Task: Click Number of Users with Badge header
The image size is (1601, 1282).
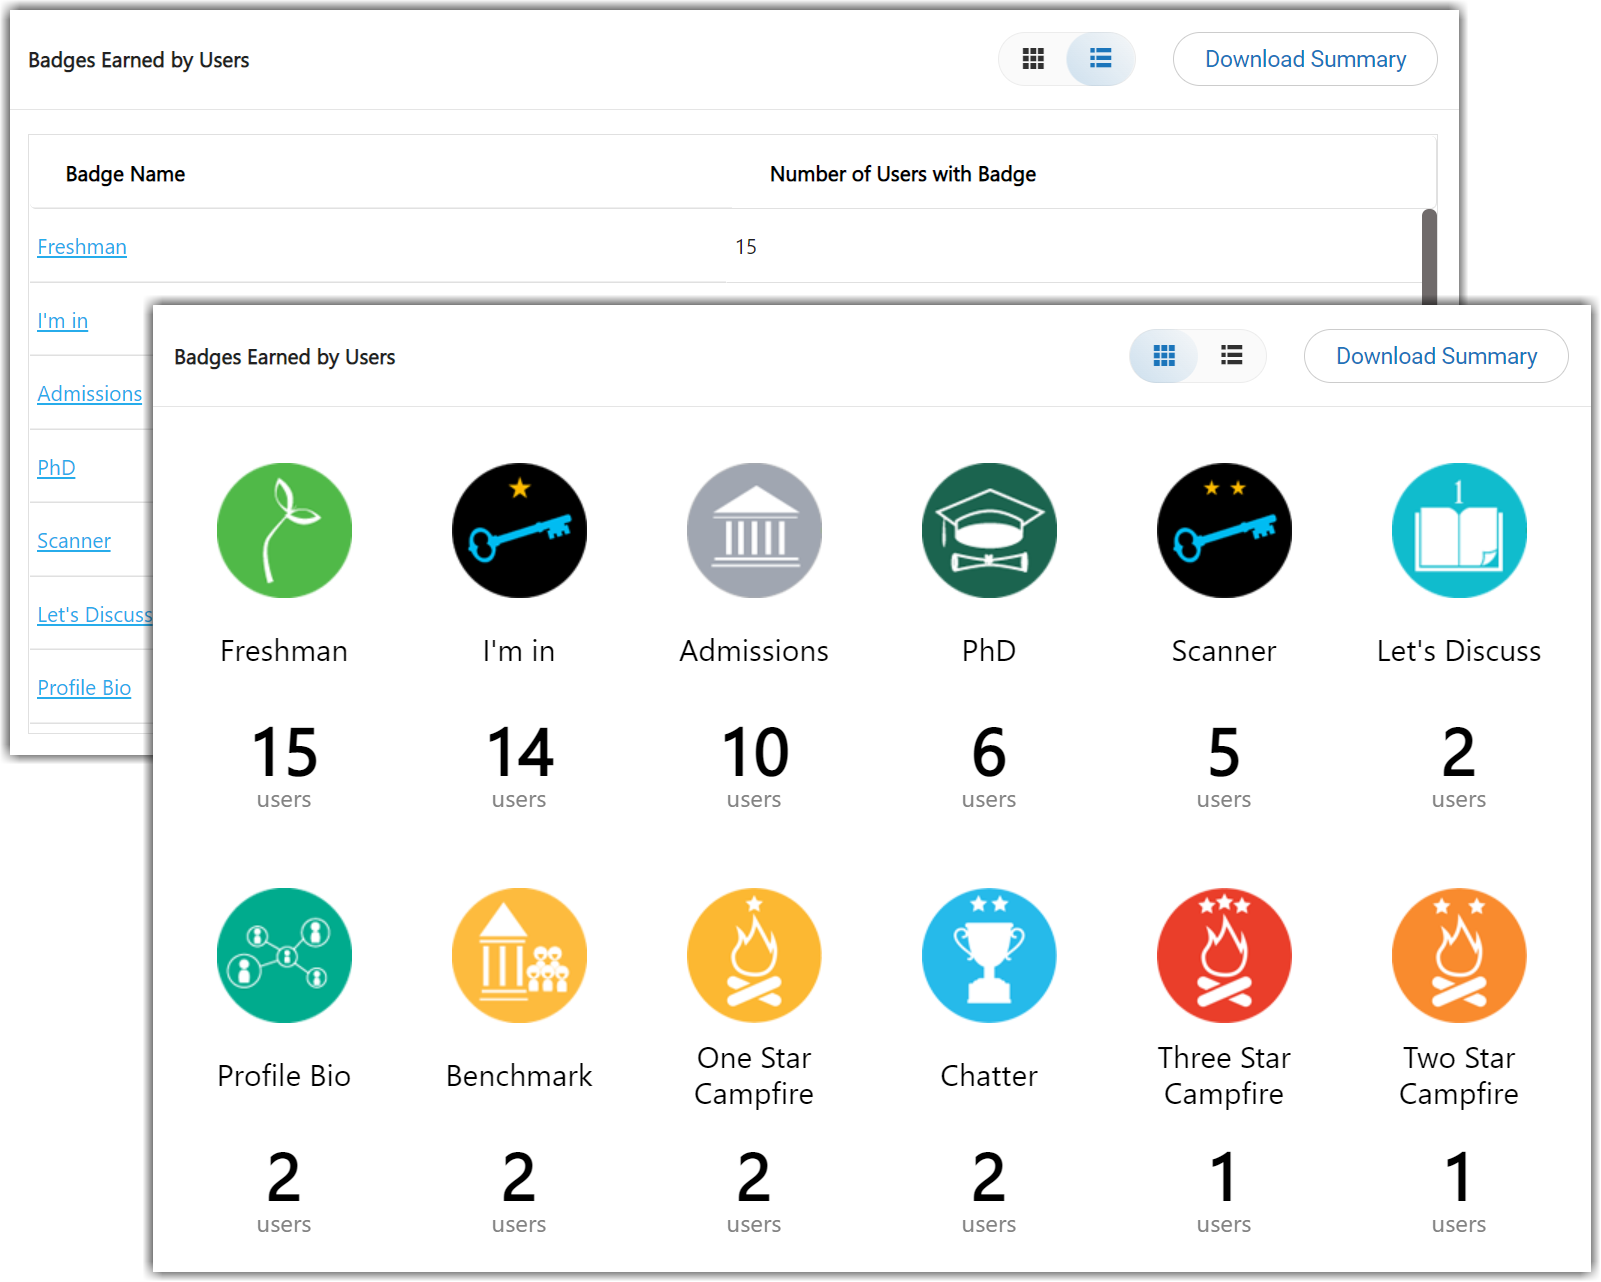Action: (x=902, y=174)
